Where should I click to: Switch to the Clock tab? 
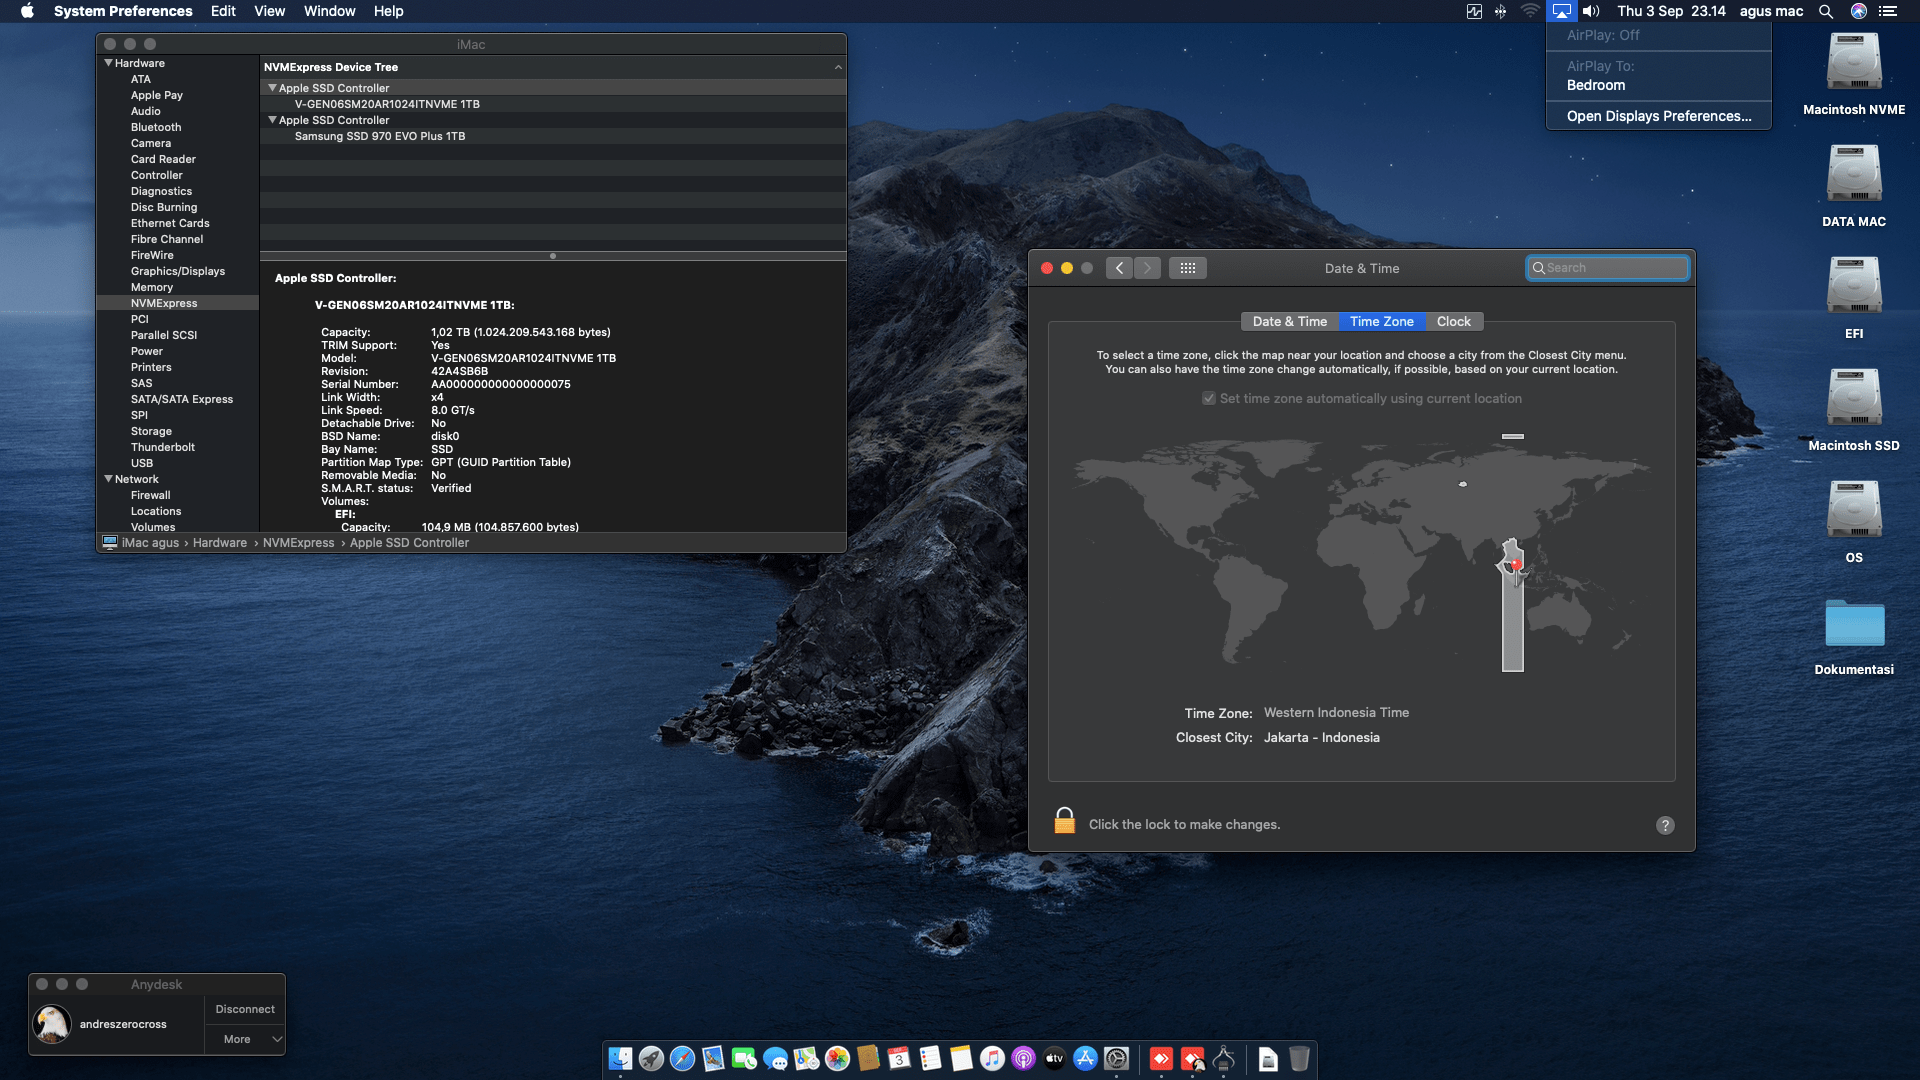click(1453, 321)
